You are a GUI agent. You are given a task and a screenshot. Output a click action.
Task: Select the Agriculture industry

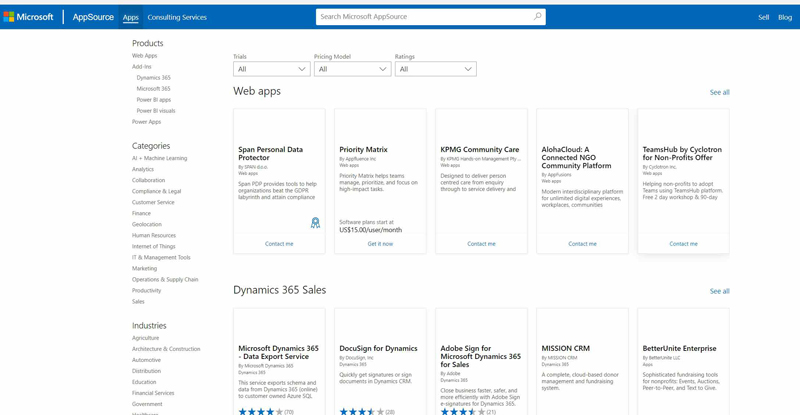pyautogui.click(x=145, y=338)
